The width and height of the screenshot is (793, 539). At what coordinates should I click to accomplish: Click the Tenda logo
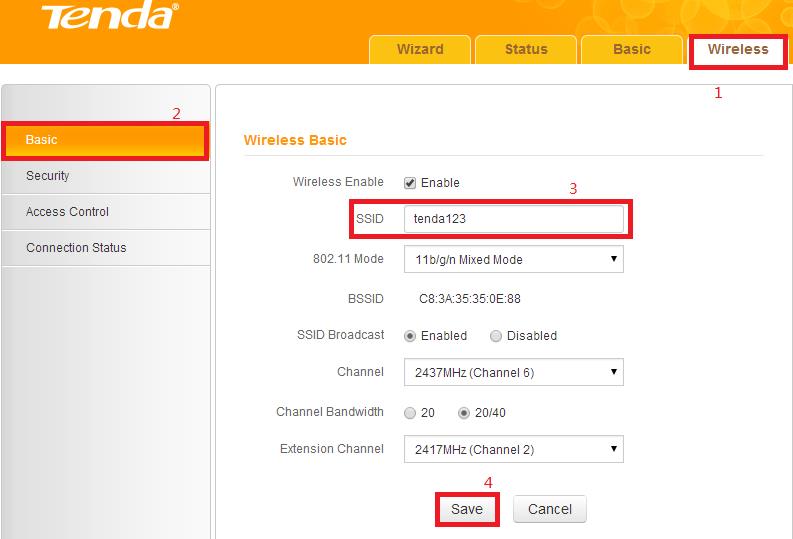click(96, 17)
